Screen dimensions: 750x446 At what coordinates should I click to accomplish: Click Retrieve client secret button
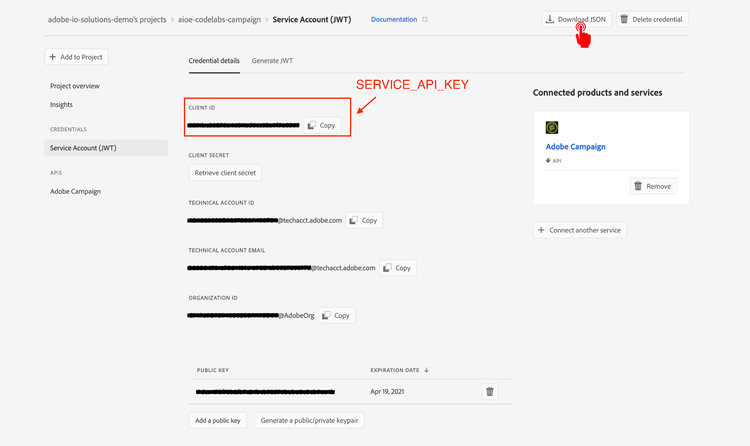coord(225,173)
